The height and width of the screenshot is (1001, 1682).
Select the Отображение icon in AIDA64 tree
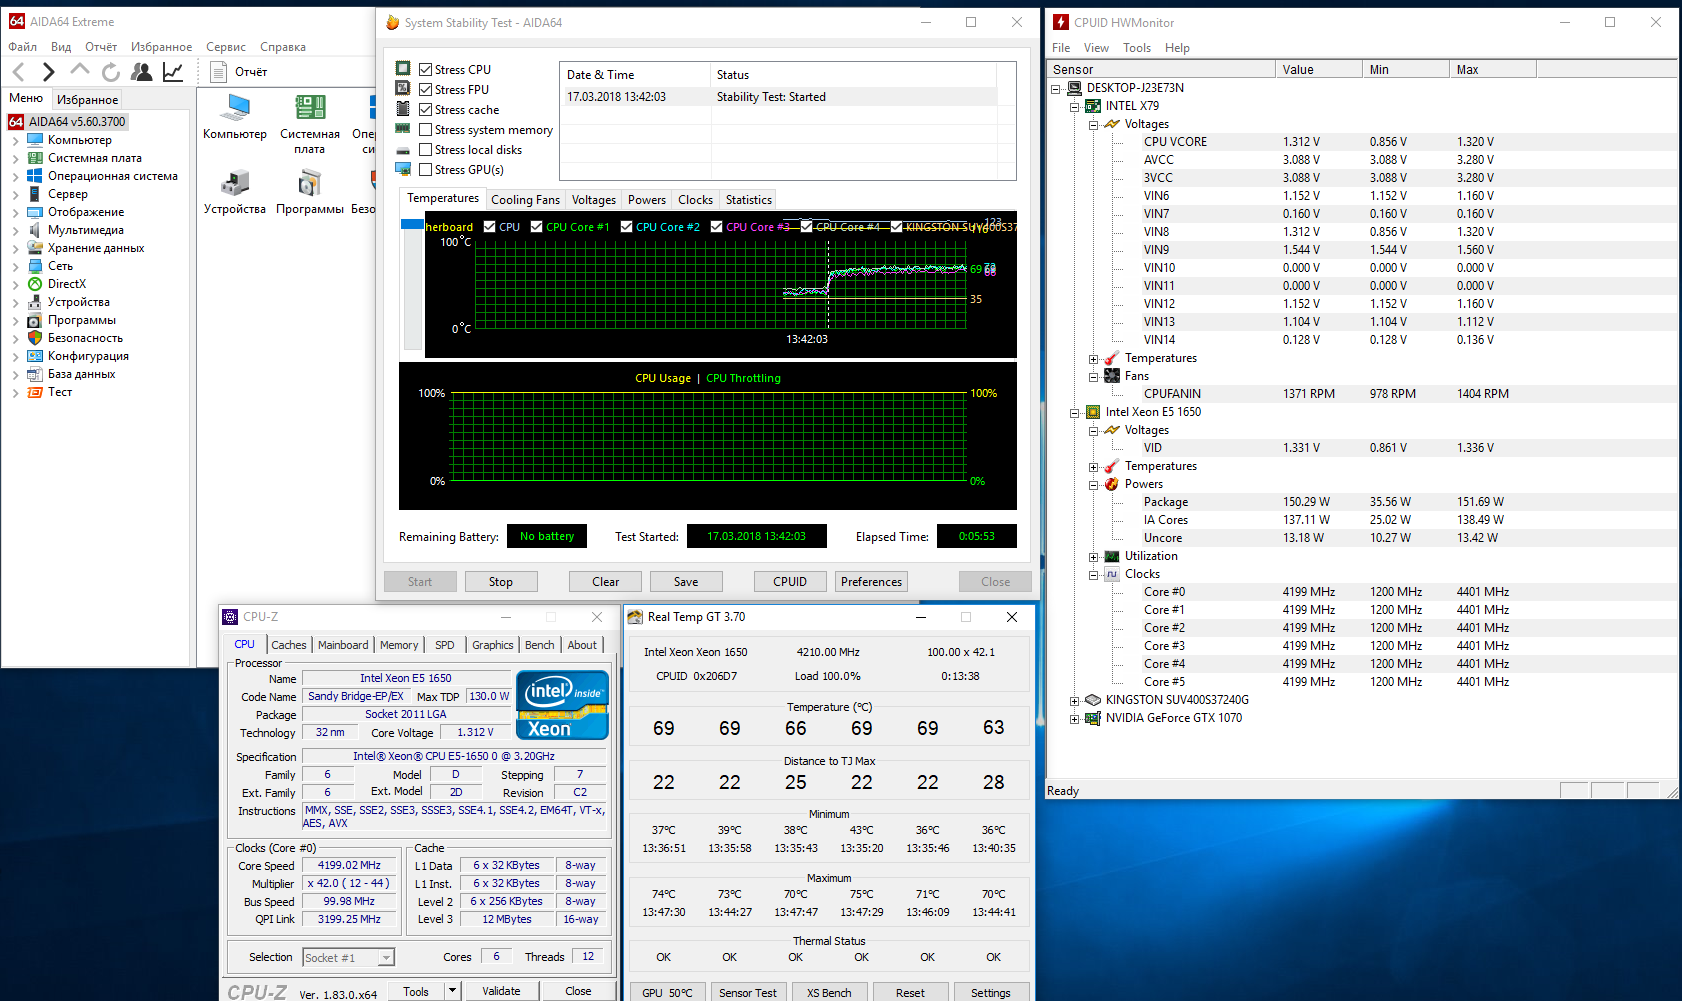coord(35,212)
